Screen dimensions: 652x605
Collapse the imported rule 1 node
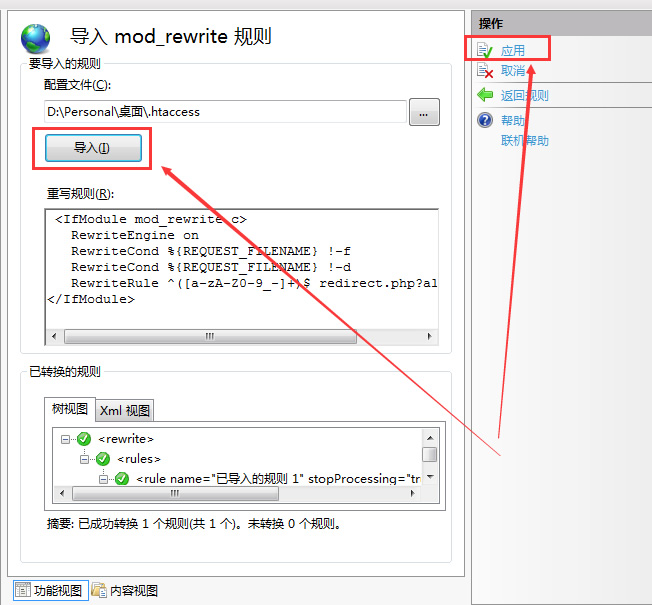[103, 479]
